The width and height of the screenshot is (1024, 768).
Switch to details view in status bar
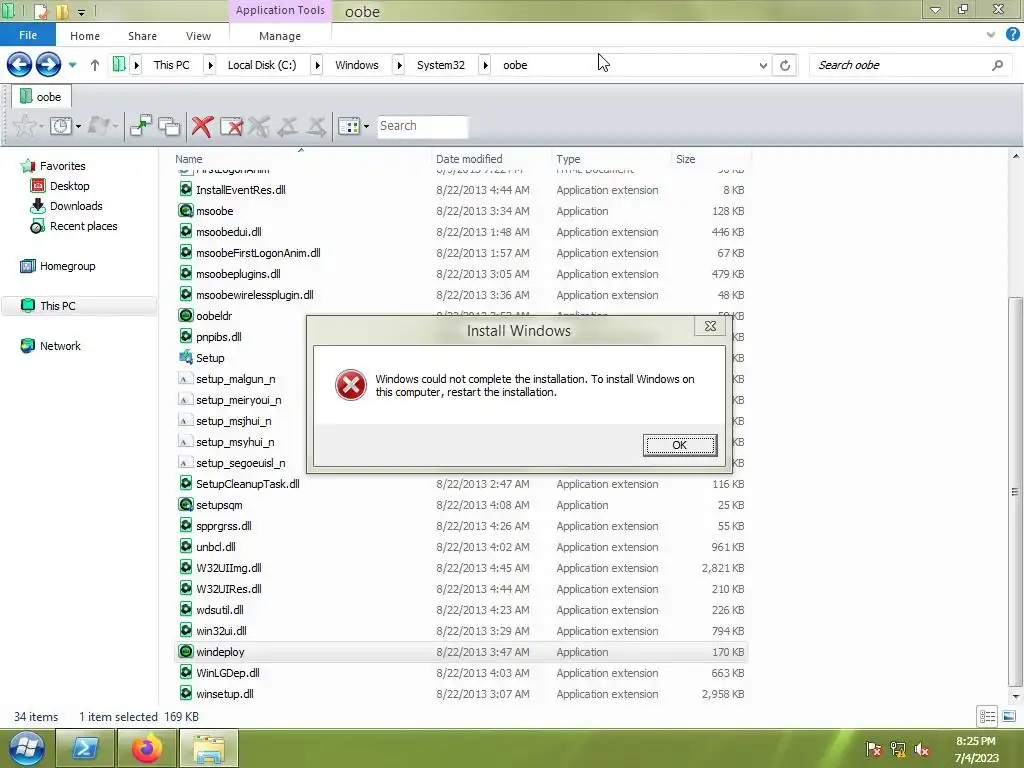pyautogui.click(x=987, y=716)
